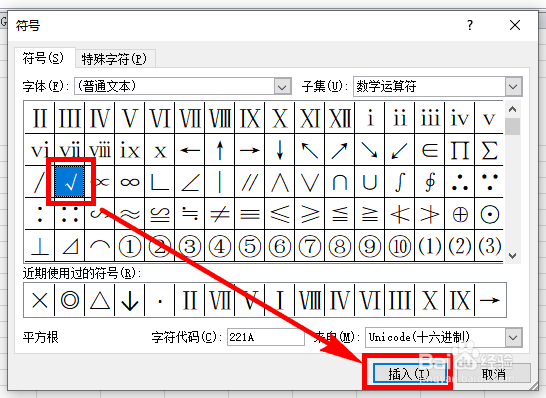Select the integral ∫ symbol
This screenshot has height=398, width=546.
click(x=400, y=181)
